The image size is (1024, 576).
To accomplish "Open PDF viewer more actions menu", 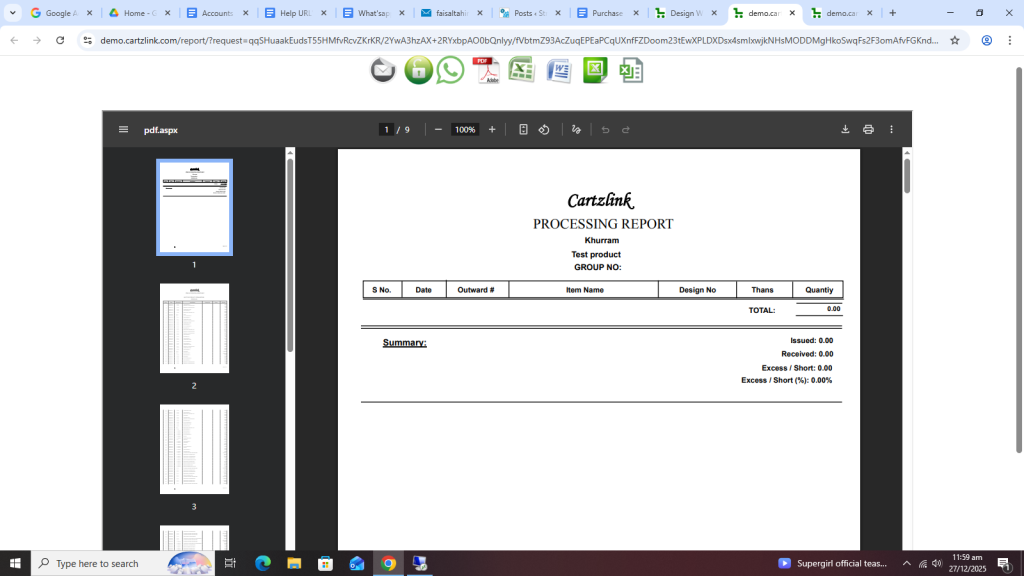I will tap(891, 130).
